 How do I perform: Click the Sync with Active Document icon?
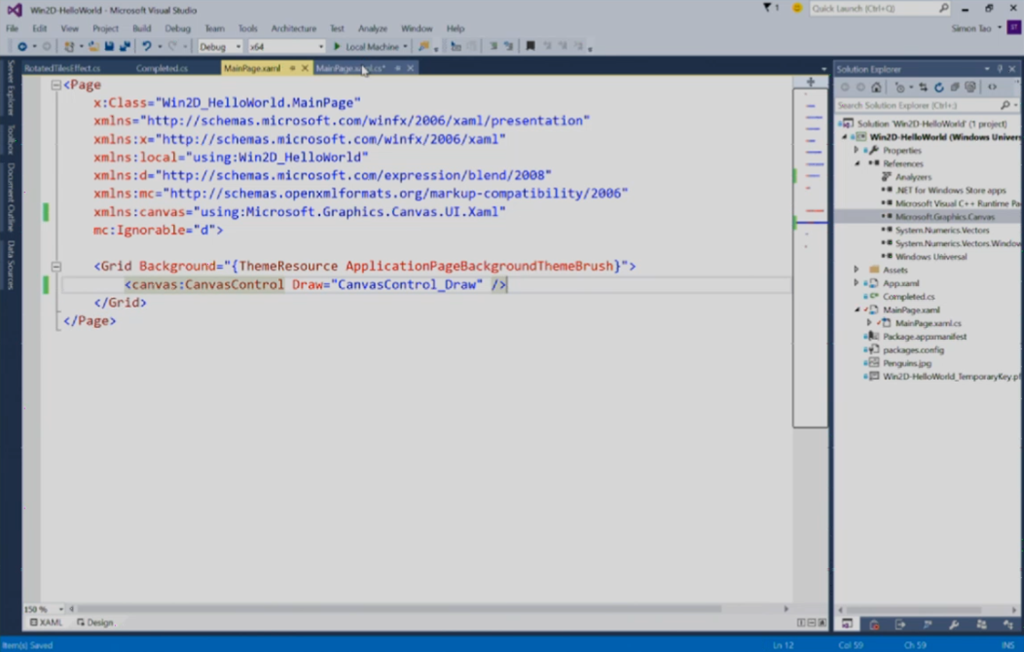tap(923, 87)
